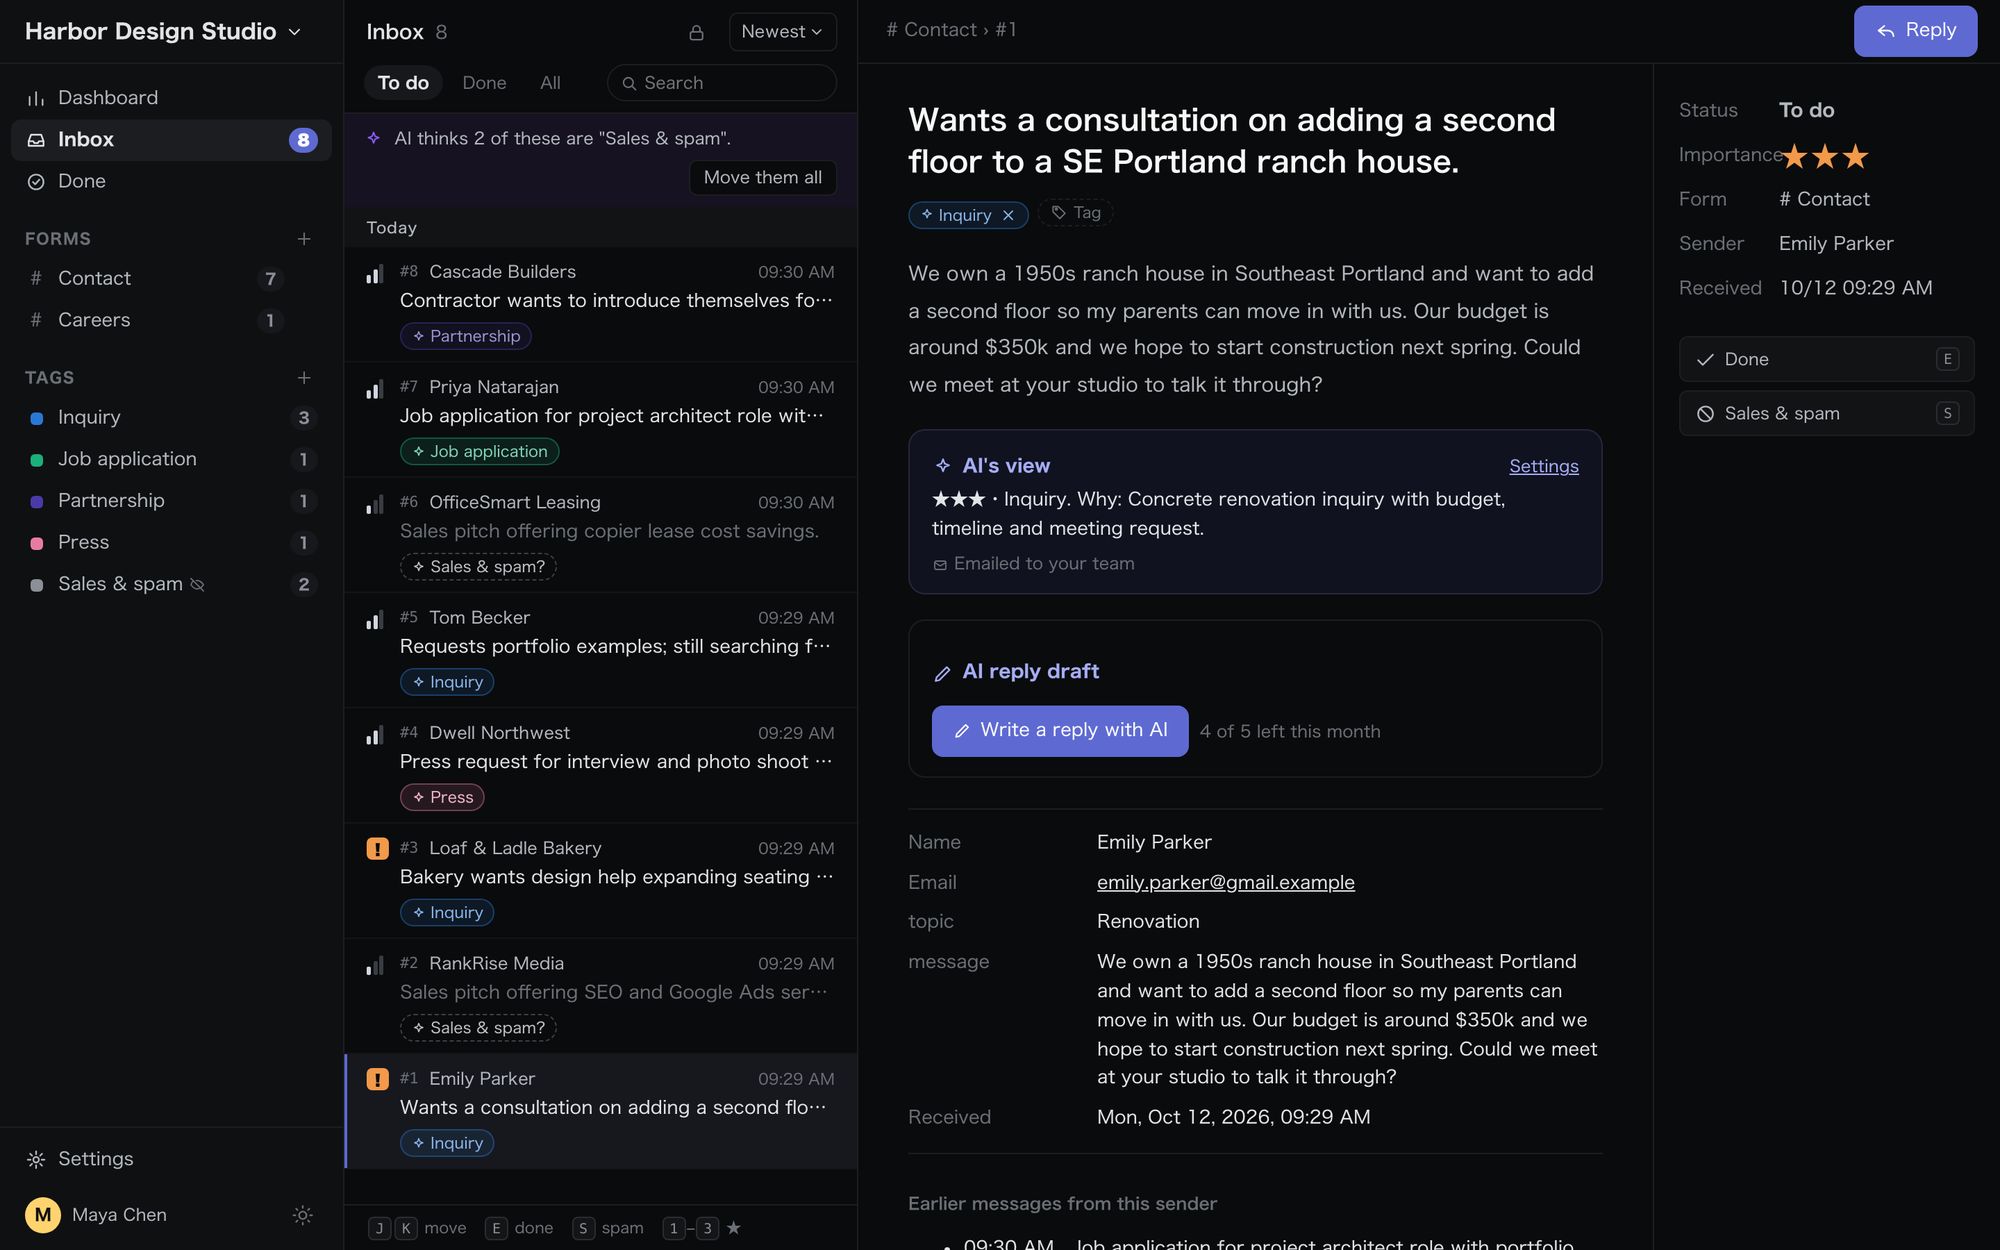The width and height of the screenshot is (2000, 1250).
Task: Set importance to the third star
Action: 1855,156
